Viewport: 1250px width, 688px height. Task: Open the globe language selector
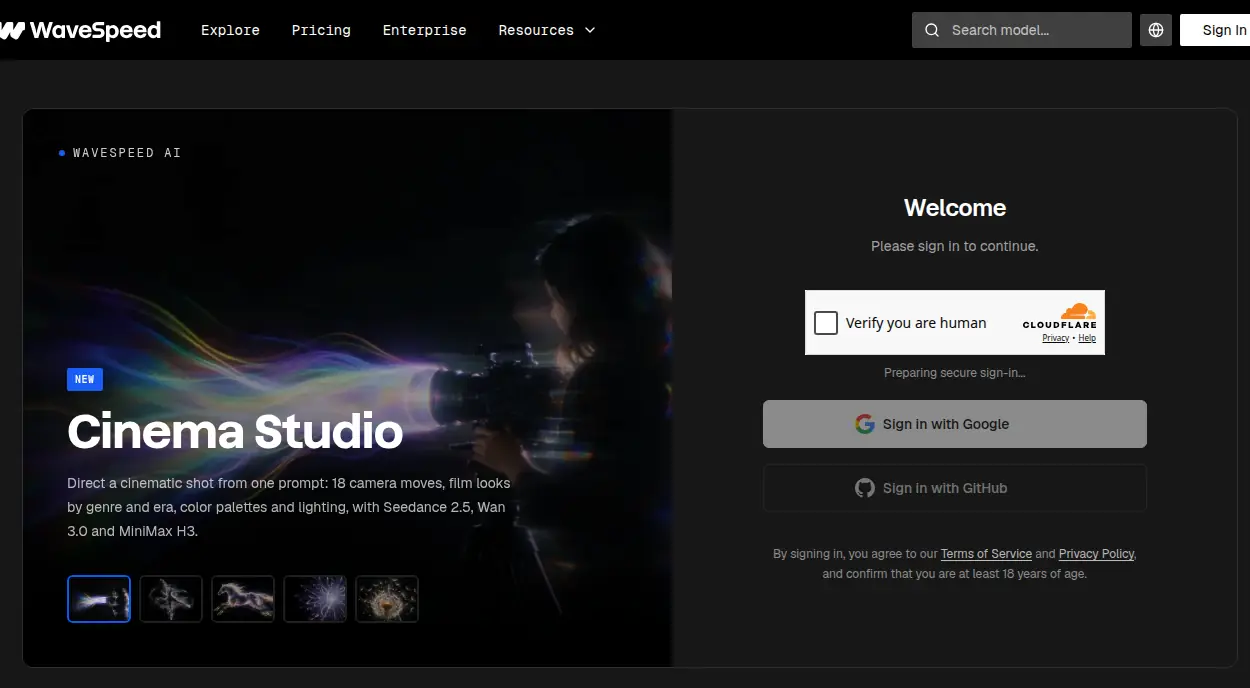click(x=1156, y=30)
